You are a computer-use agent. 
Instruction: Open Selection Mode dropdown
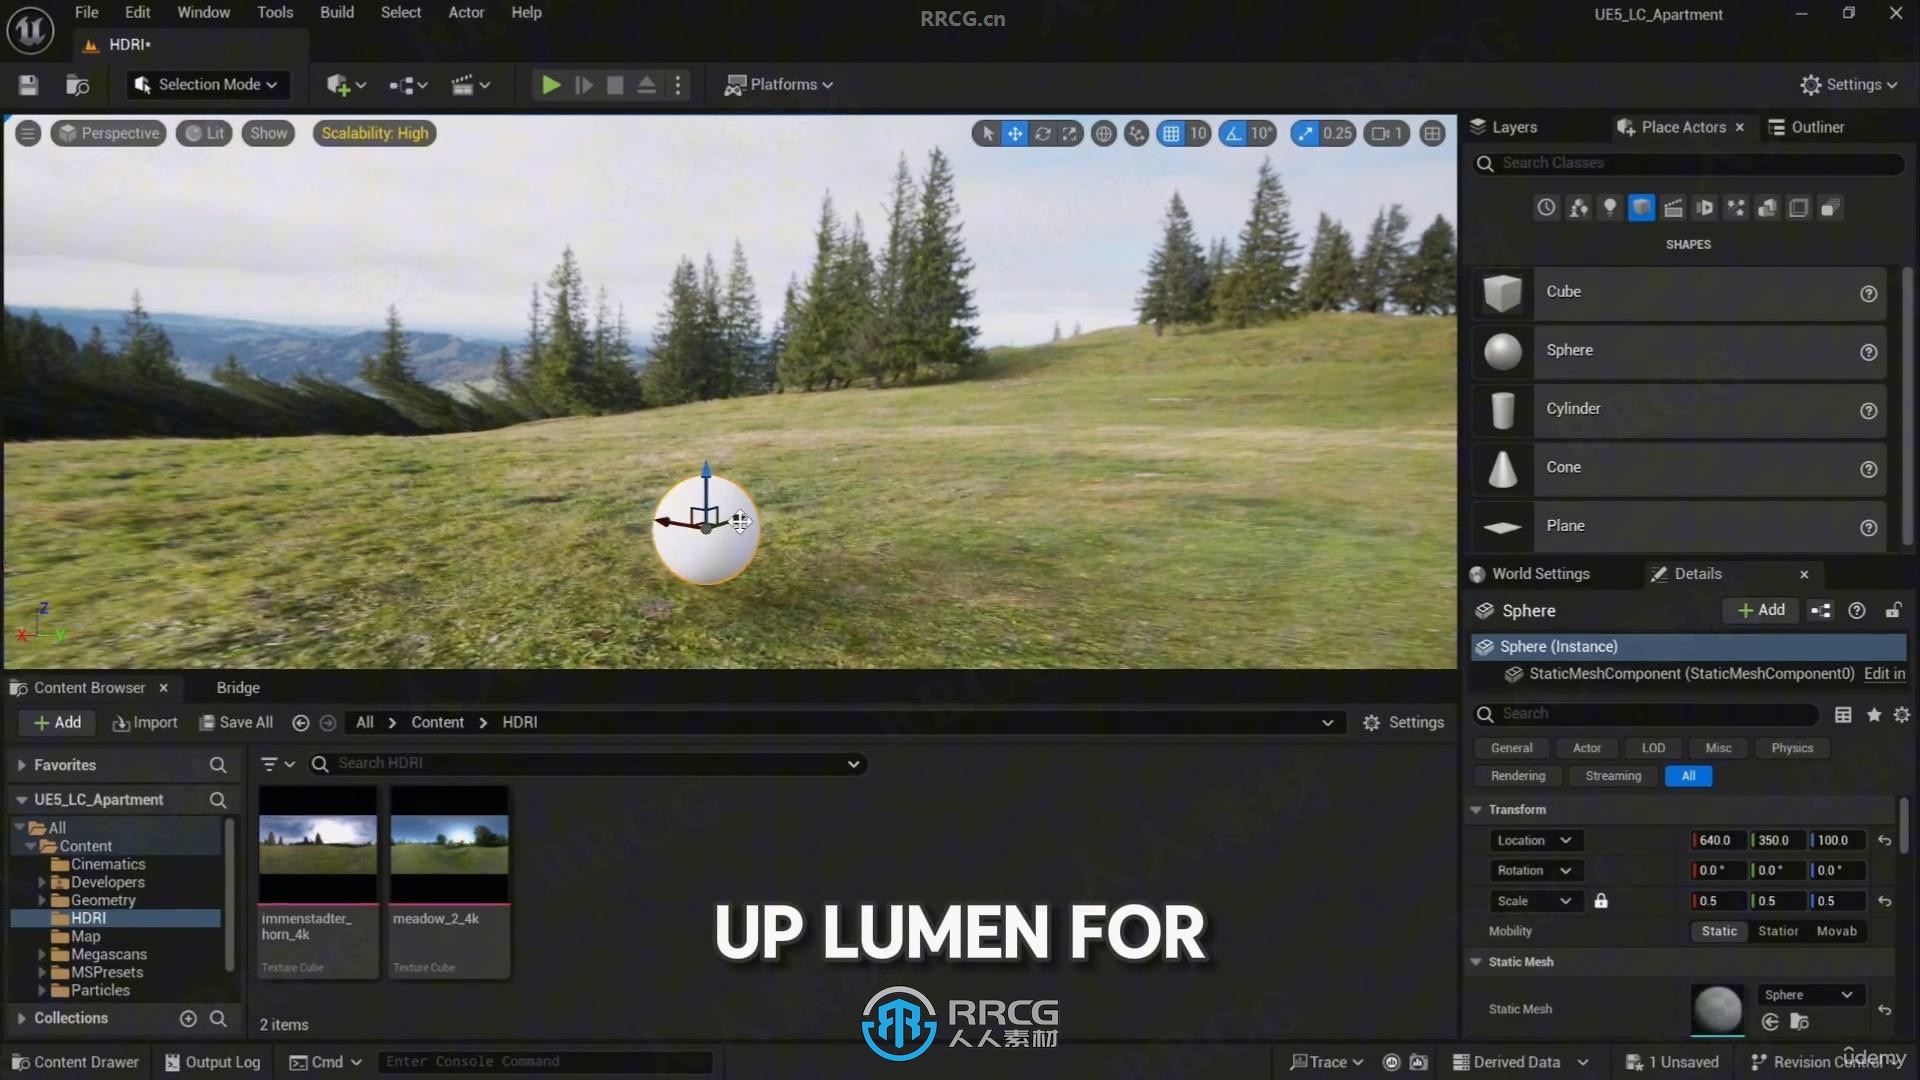[x=208, y=85]
